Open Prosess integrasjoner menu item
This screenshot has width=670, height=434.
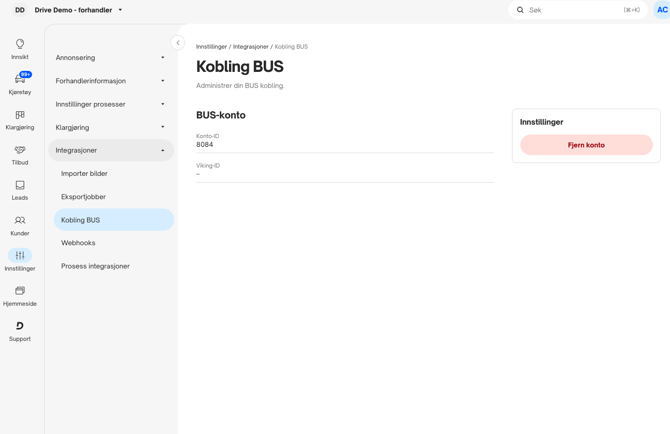tap(113, 266)
